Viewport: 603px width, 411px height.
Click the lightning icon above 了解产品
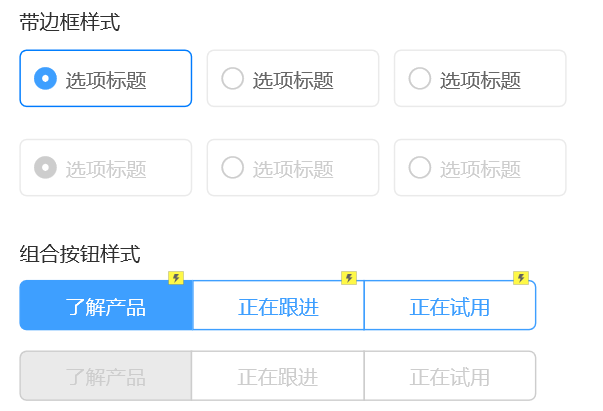tap(176, 278)
